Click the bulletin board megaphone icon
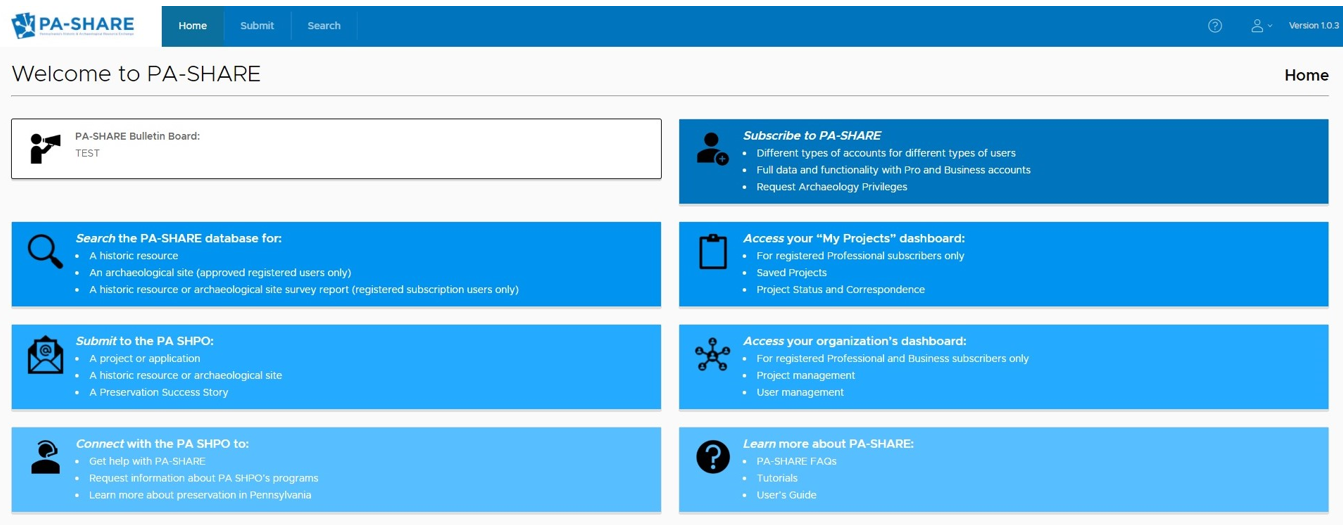1343x525 pixels. tap(45, 148)
